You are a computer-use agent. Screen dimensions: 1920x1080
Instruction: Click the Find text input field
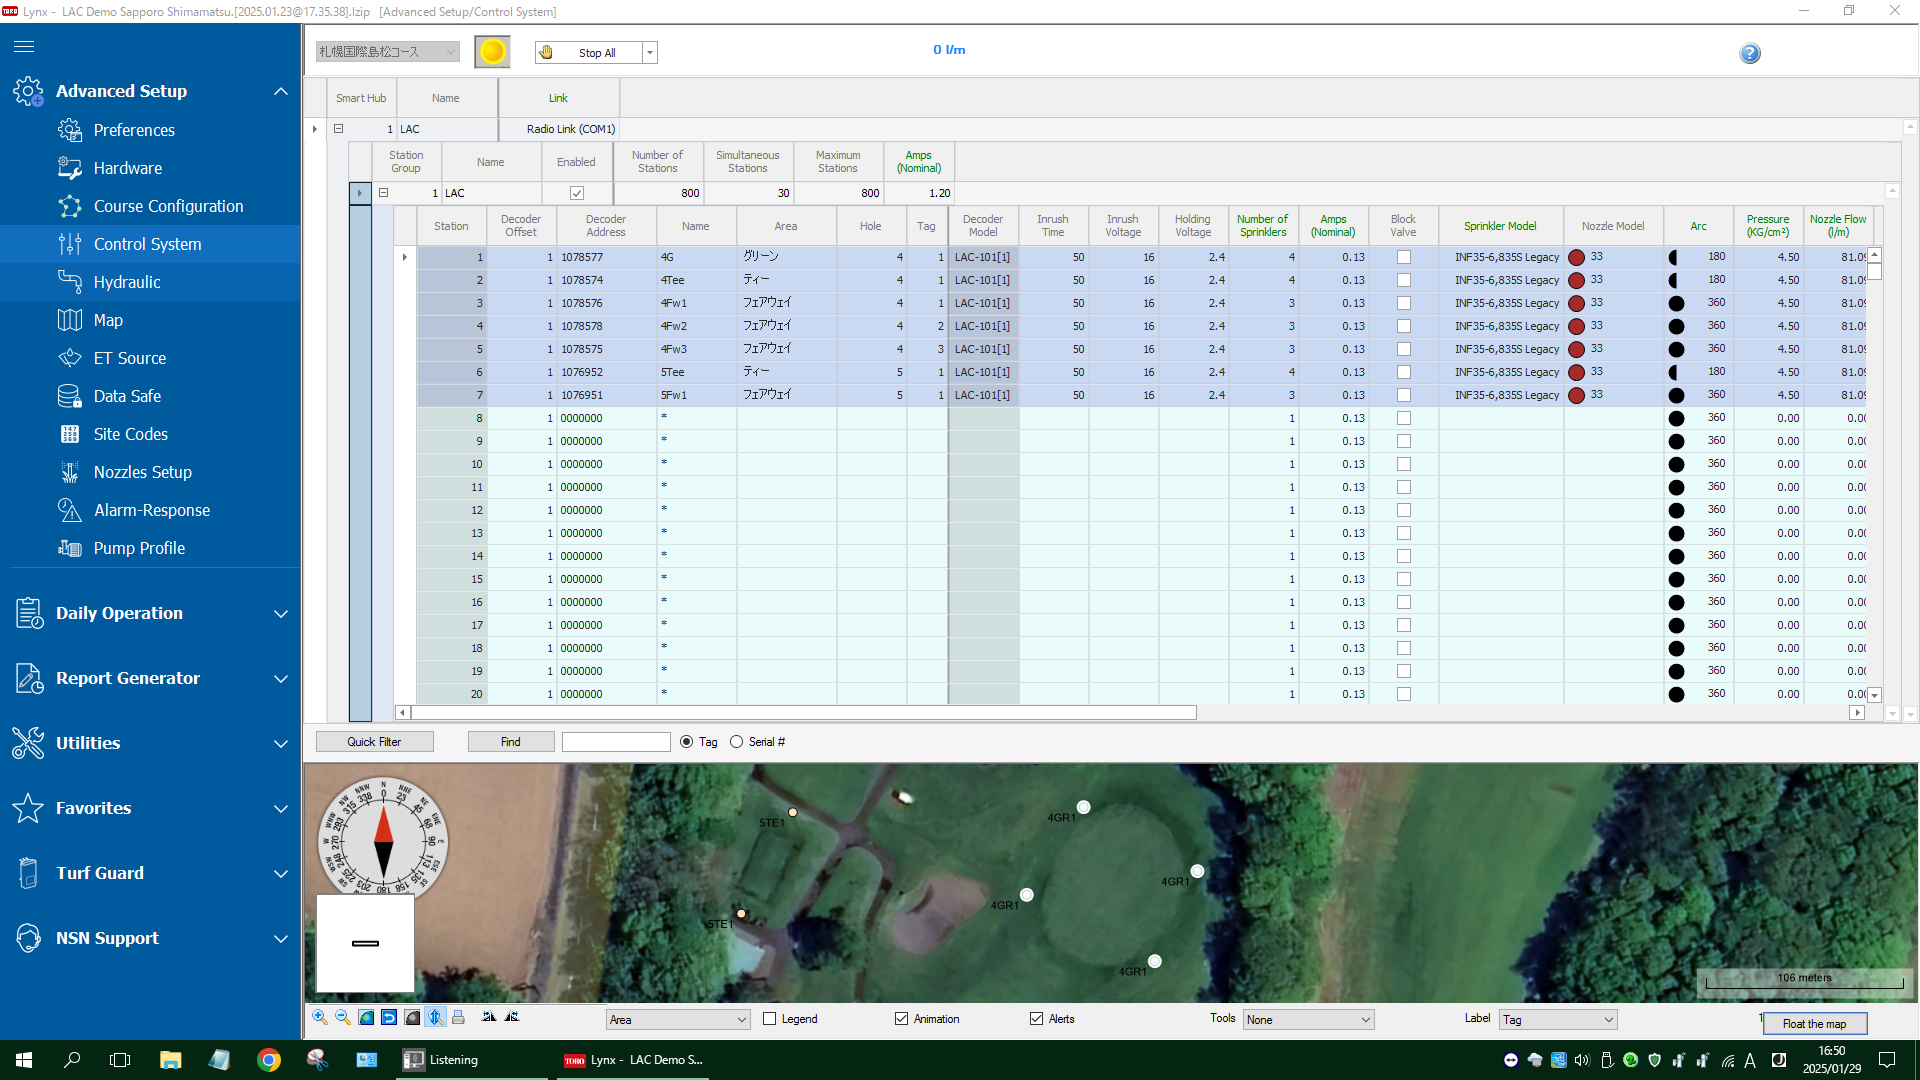coord(616,742)
